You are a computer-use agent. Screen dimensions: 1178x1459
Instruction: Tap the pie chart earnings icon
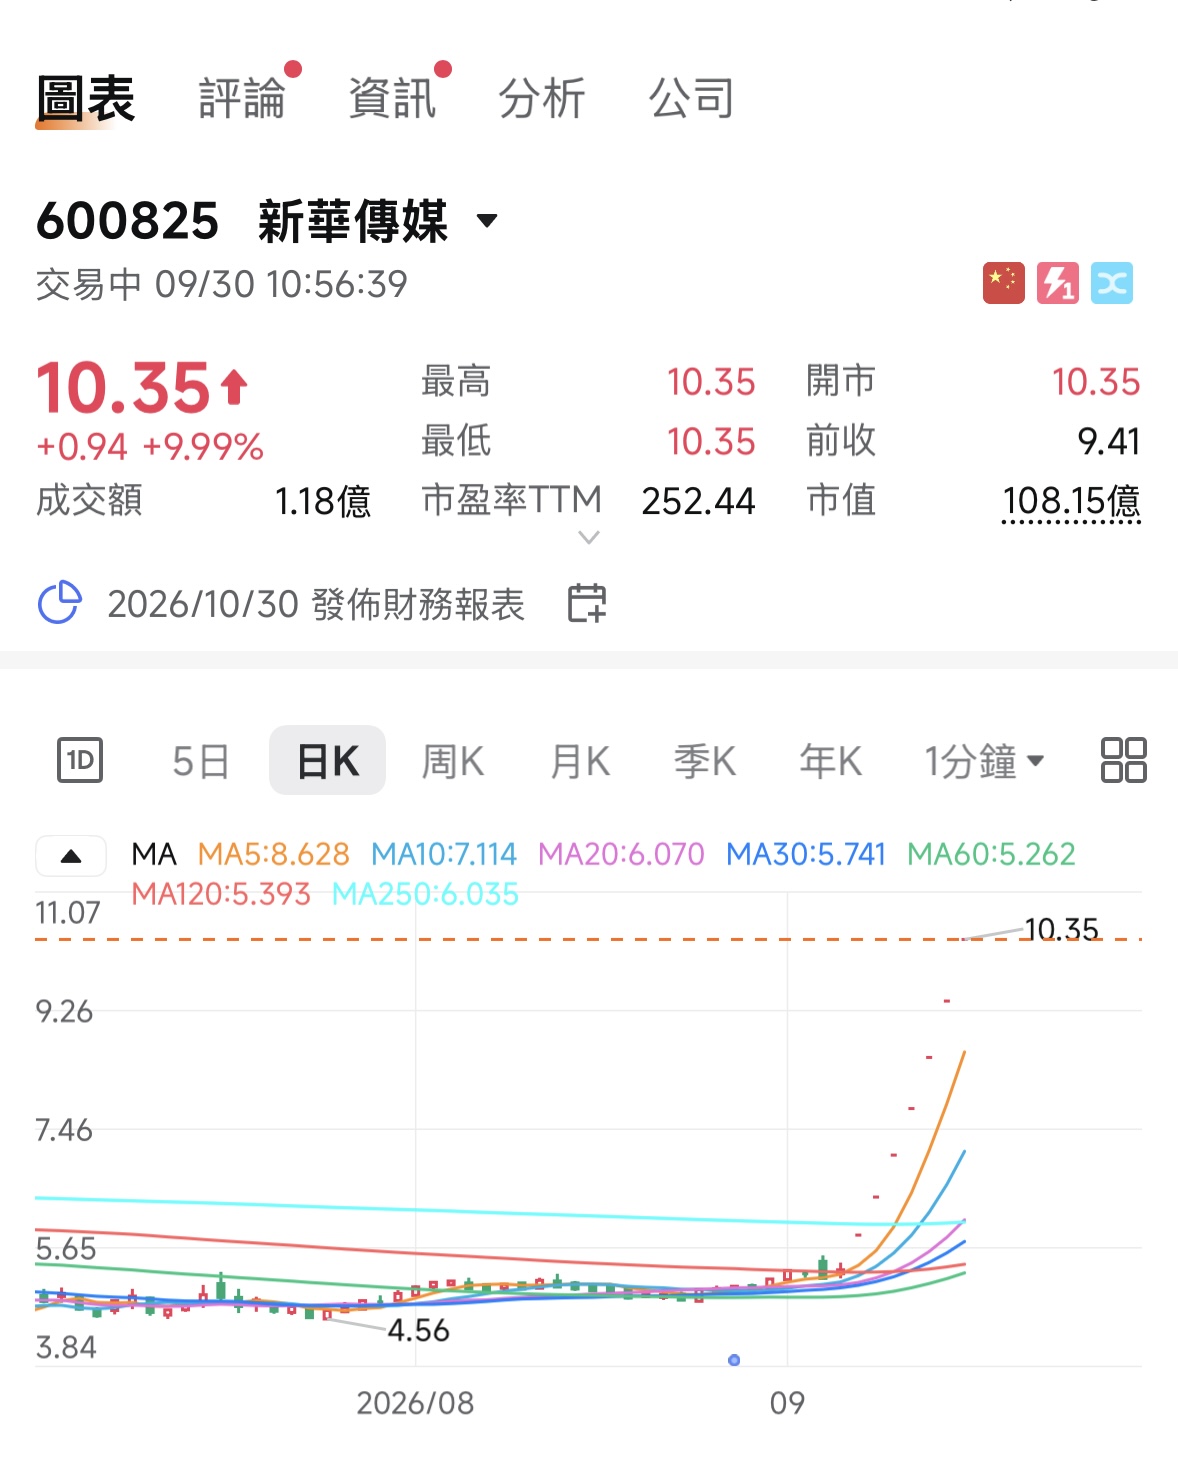click(59, 603)
